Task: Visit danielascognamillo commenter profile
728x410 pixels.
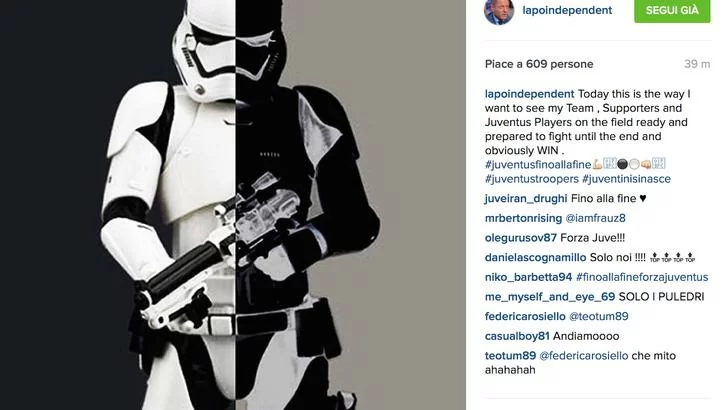Action: (x=535, y=257)
